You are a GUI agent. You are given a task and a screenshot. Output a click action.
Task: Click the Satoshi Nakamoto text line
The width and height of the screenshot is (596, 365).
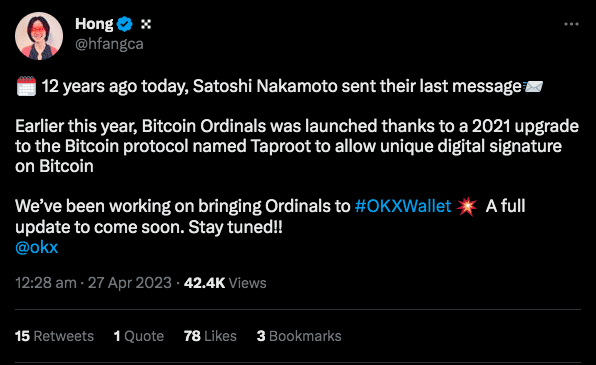280,86
